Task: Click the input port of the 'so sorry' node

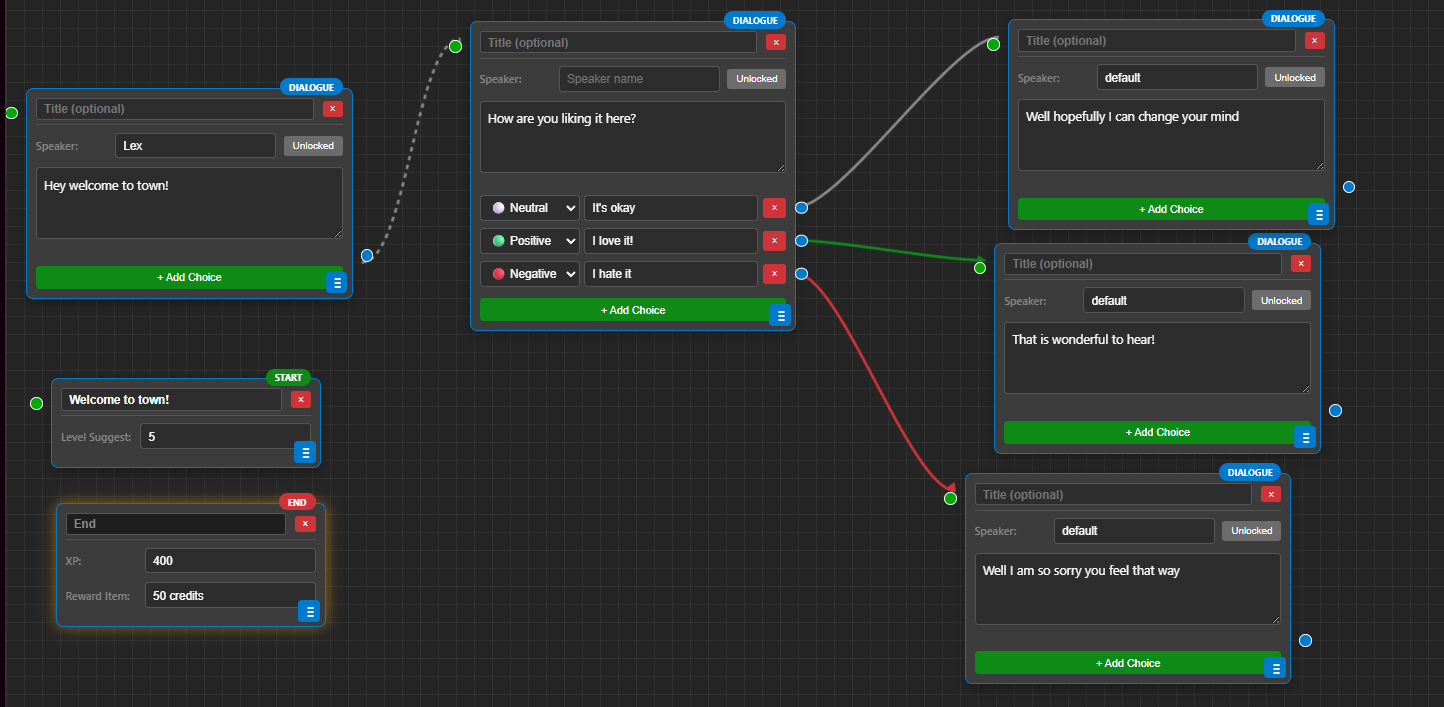Action: click(x=951, y=498)
